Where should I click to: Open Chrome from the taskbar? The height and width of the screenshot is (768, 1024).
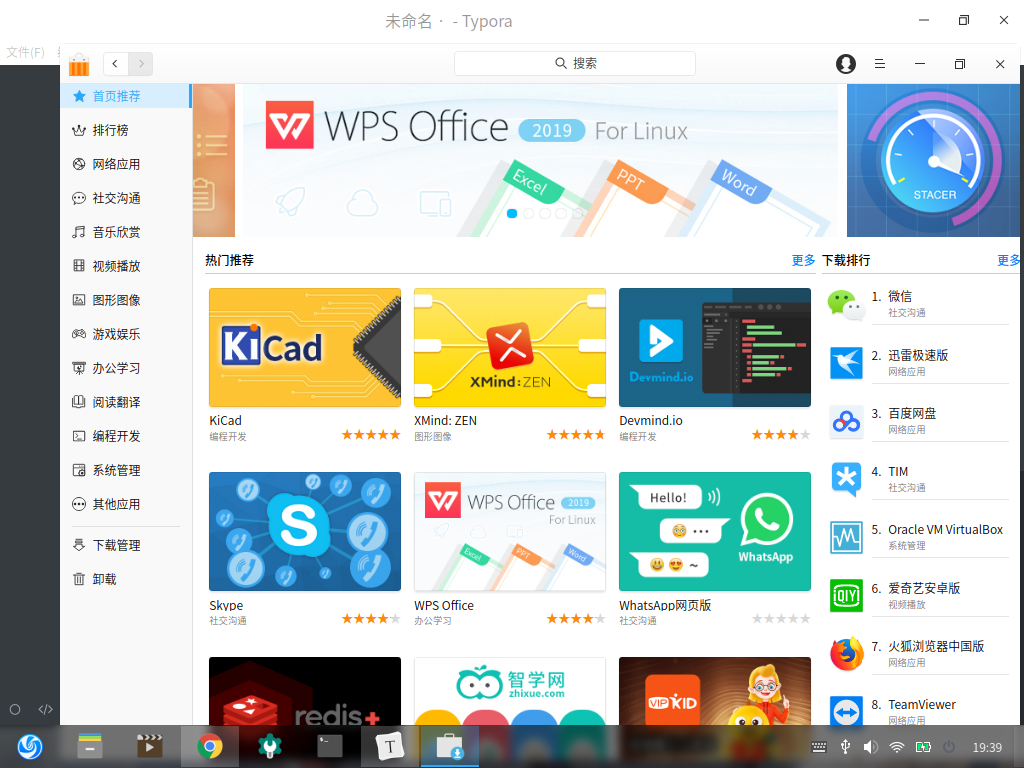[x=209, y=746]
